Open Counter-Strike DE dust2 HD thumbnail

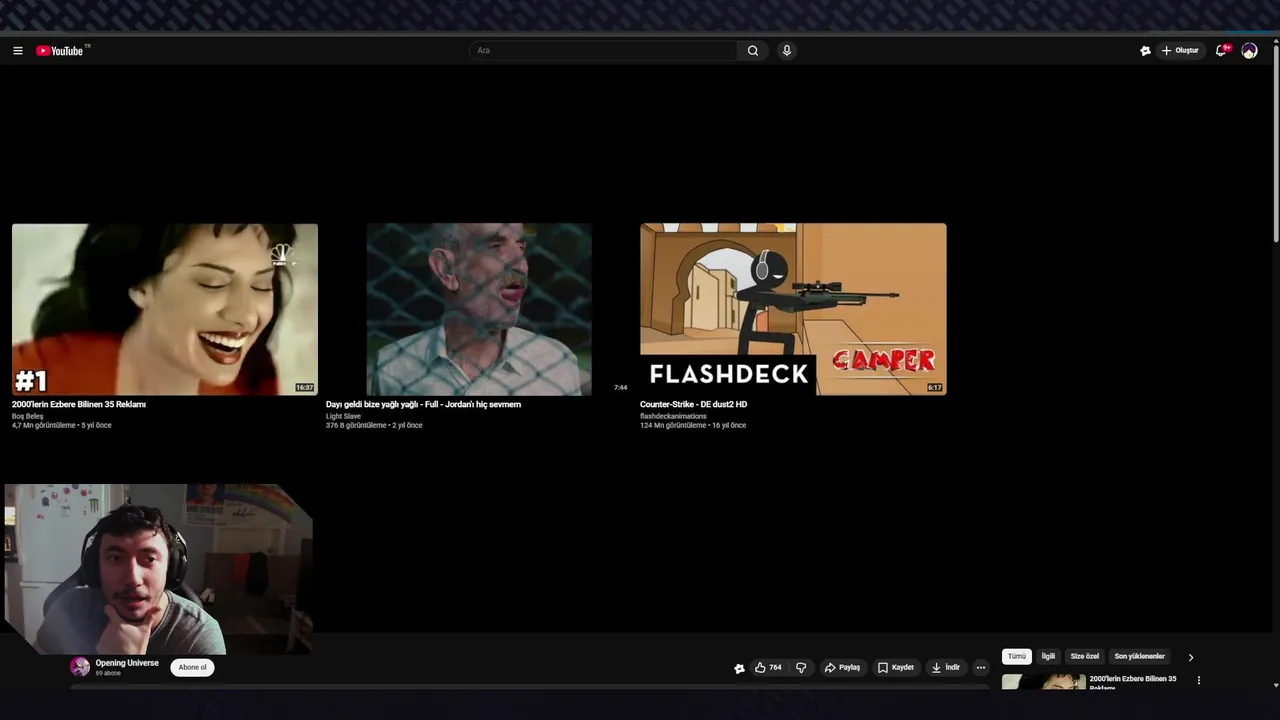[793, 309]
